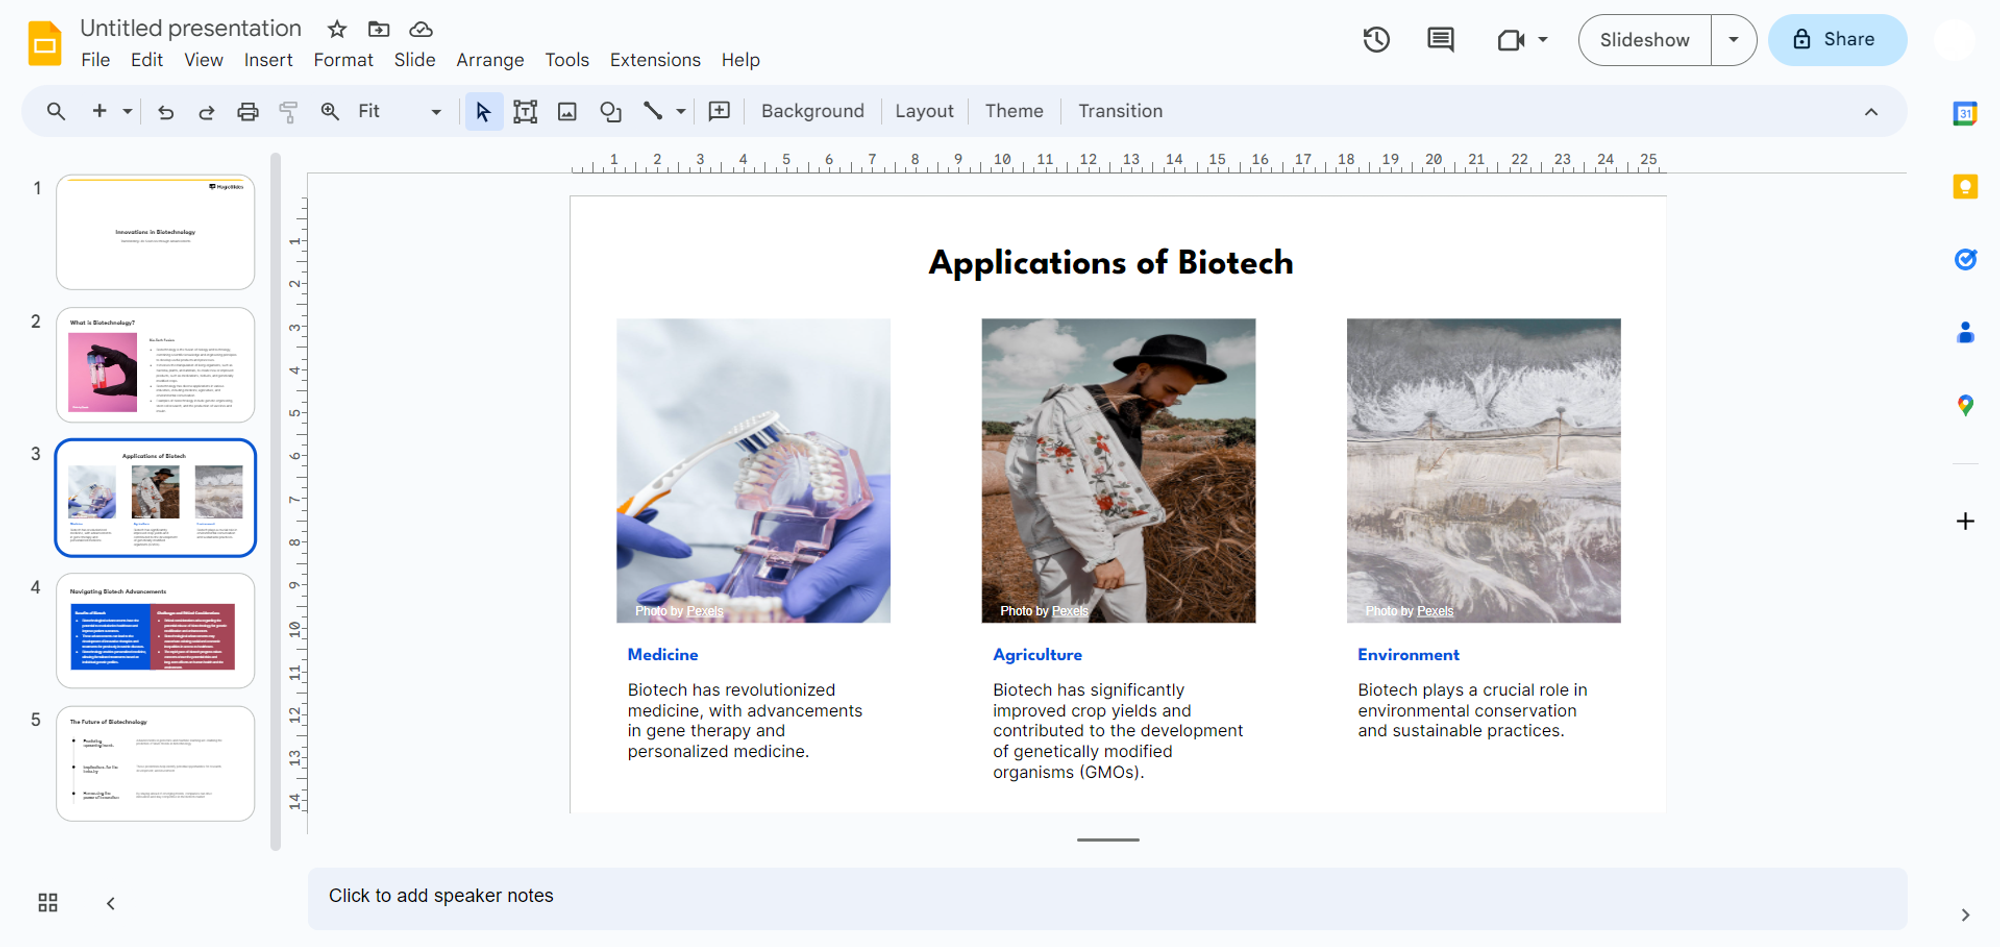The image size is (2000, 947).
Task: Click the zoom tool icon
Action: click(x=329, y=111)
